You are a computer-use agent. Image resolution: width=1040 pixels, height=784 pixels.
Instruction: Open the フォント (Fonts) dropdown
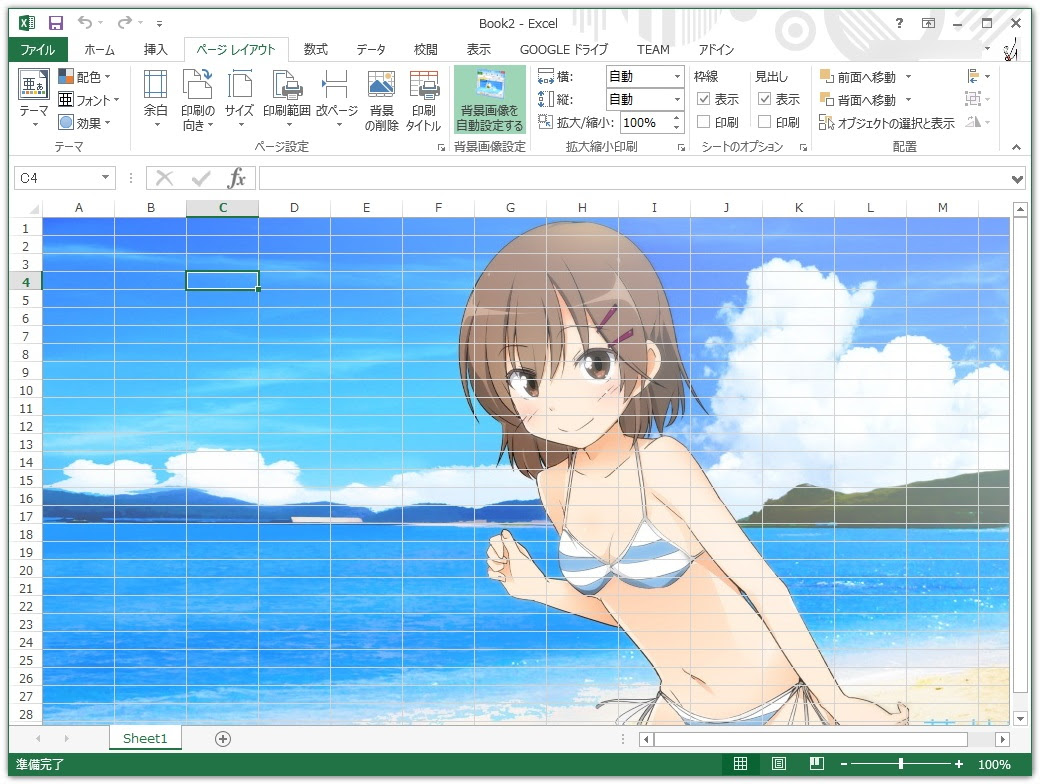click(x=88, y=100)
